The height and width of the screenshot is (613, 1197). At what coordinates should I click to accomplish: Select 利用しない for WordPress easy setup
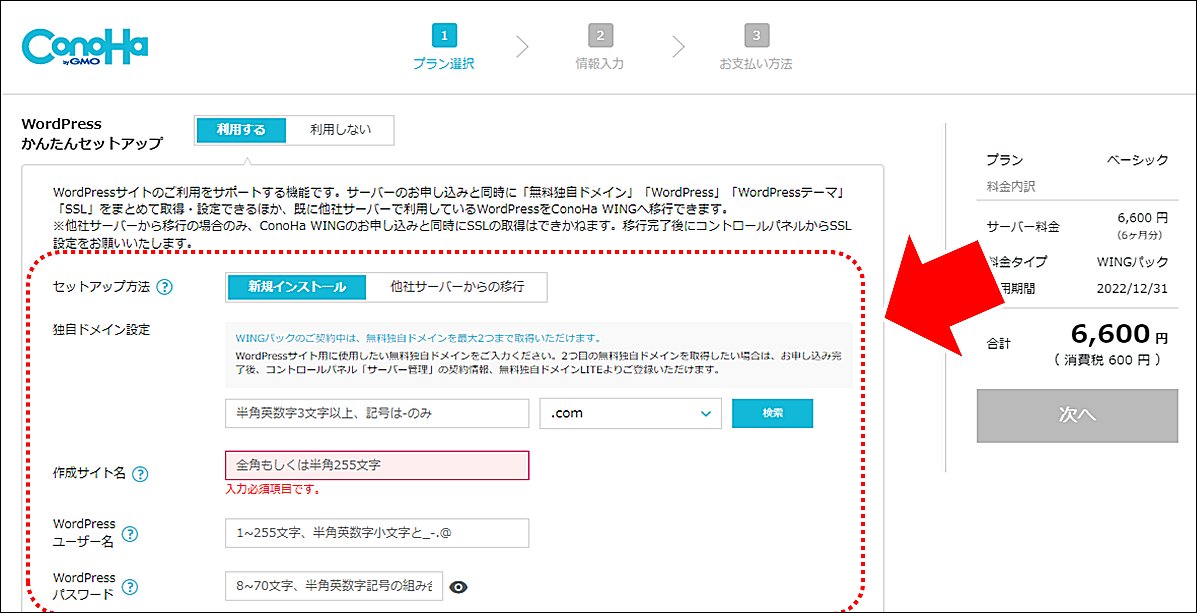(340, 130)
